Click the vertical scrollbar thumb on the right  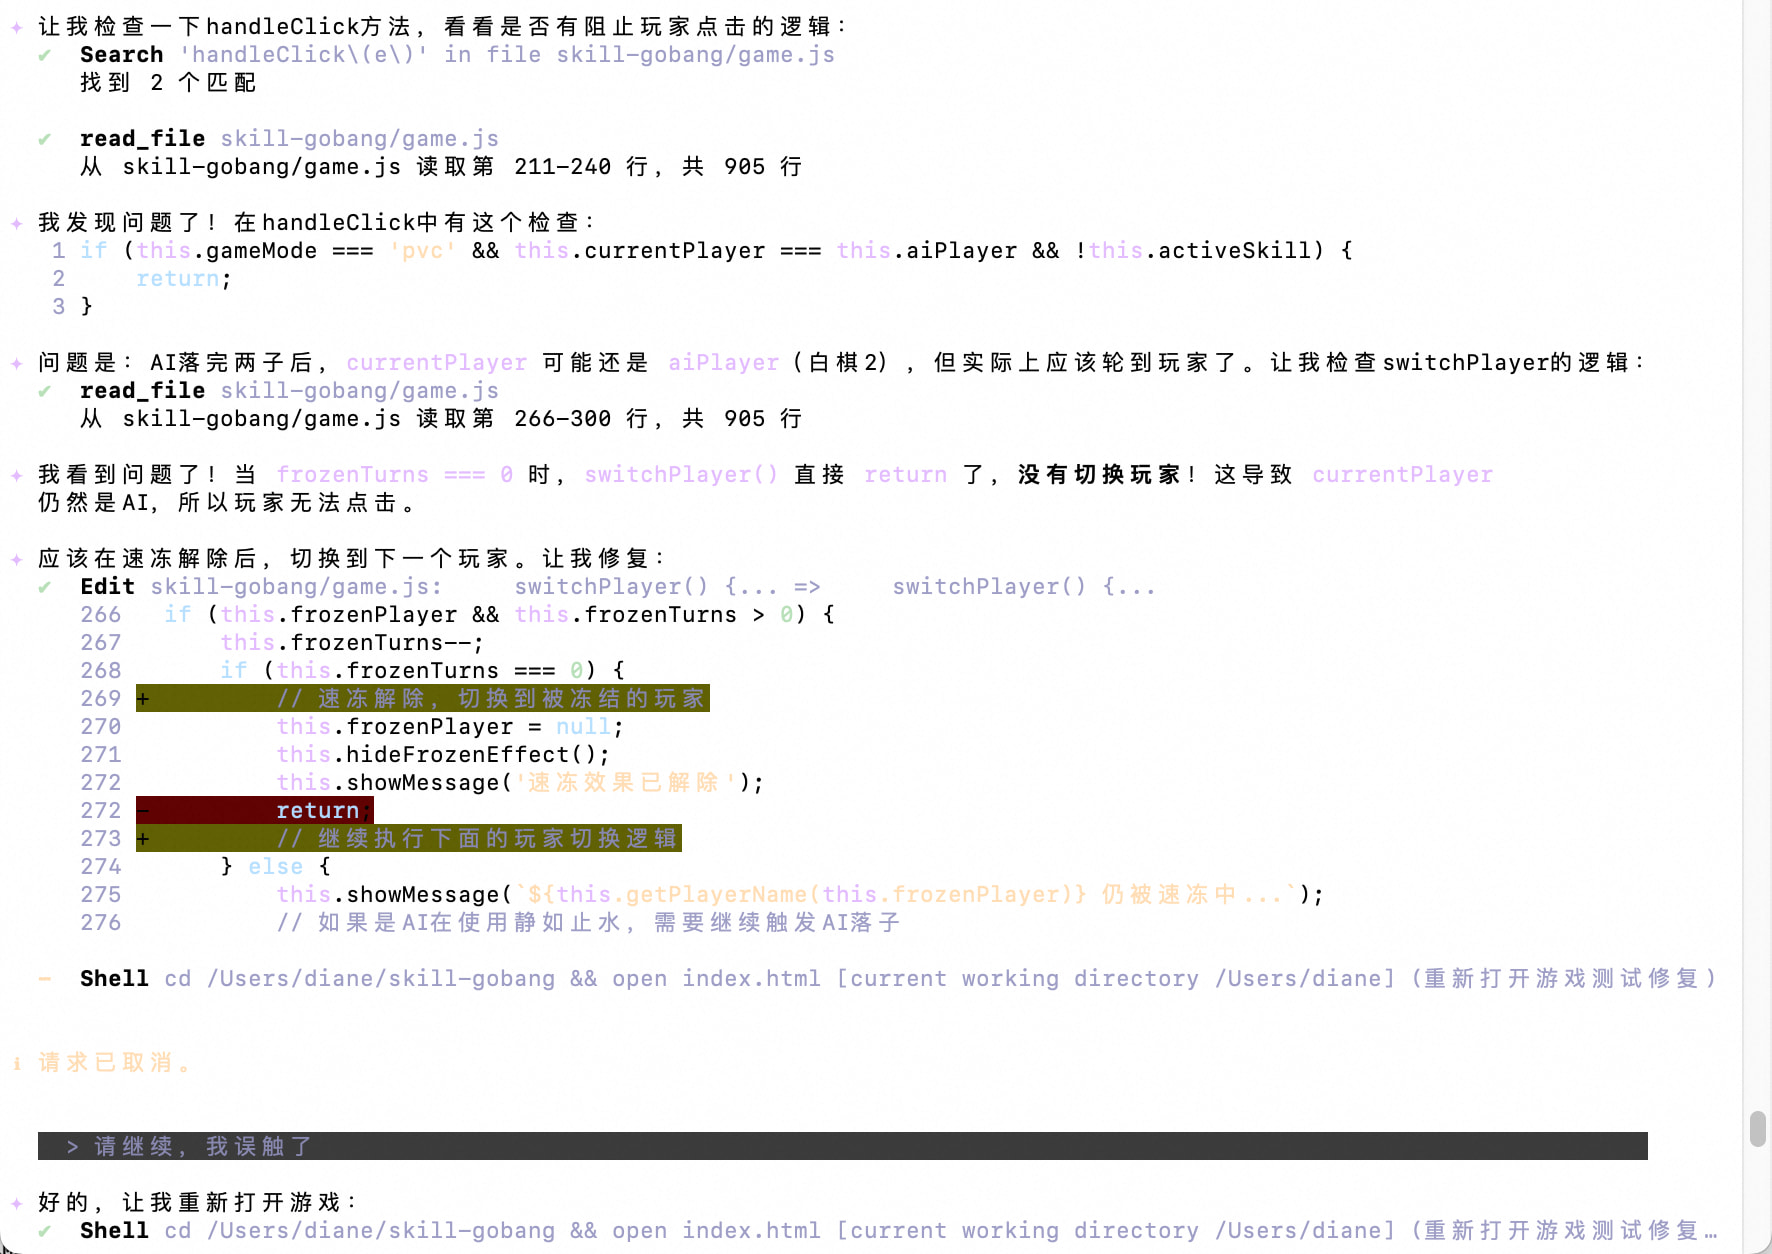(1757, 1129)
